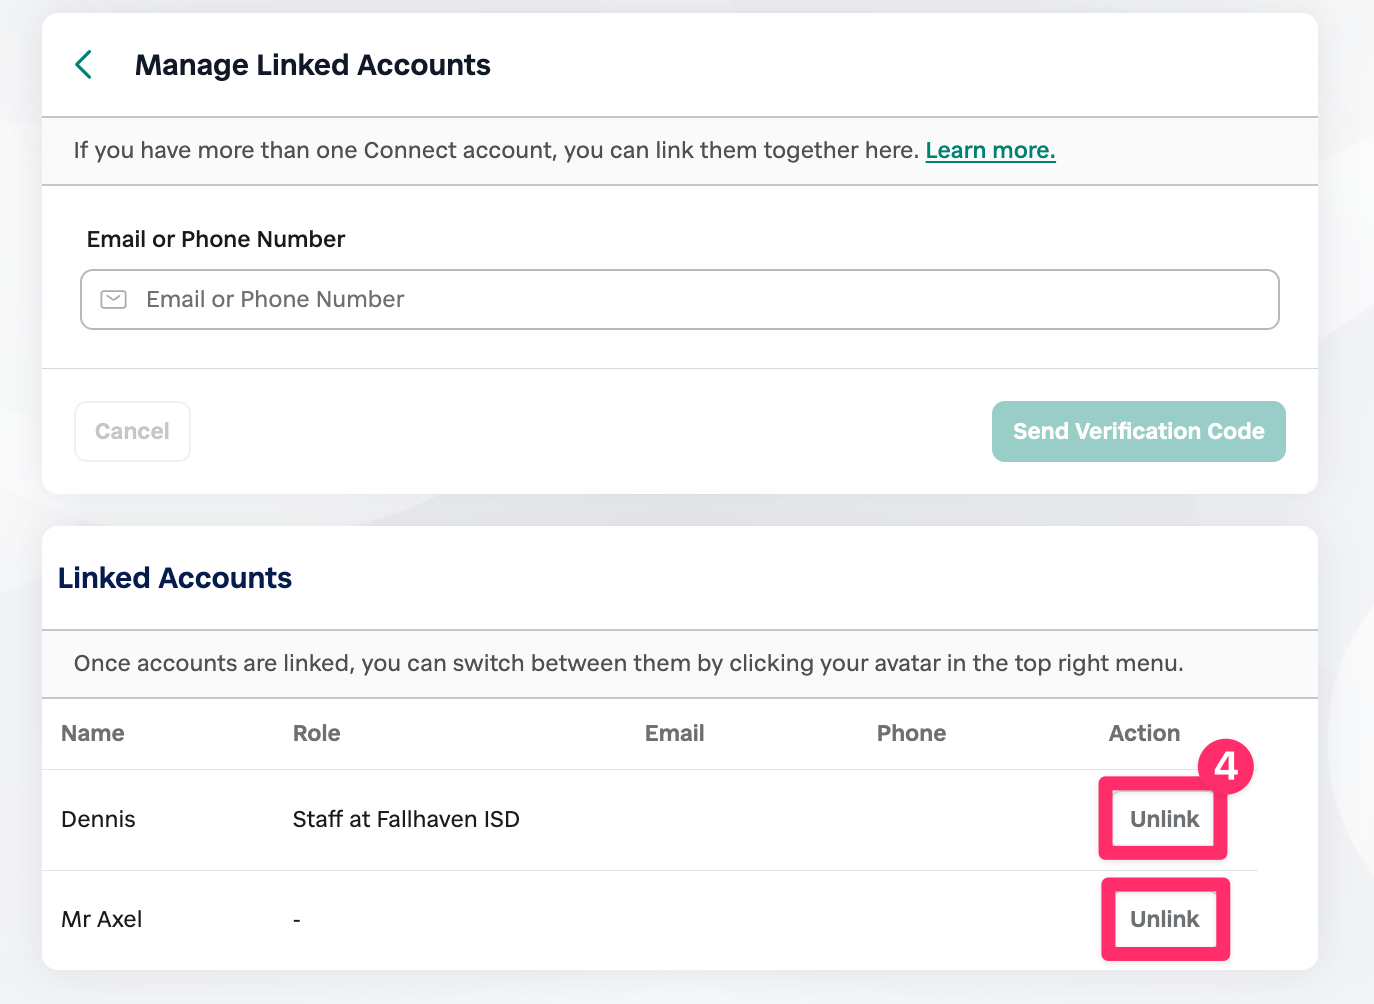Click the Linked Accounts section heading

(175, 578)
